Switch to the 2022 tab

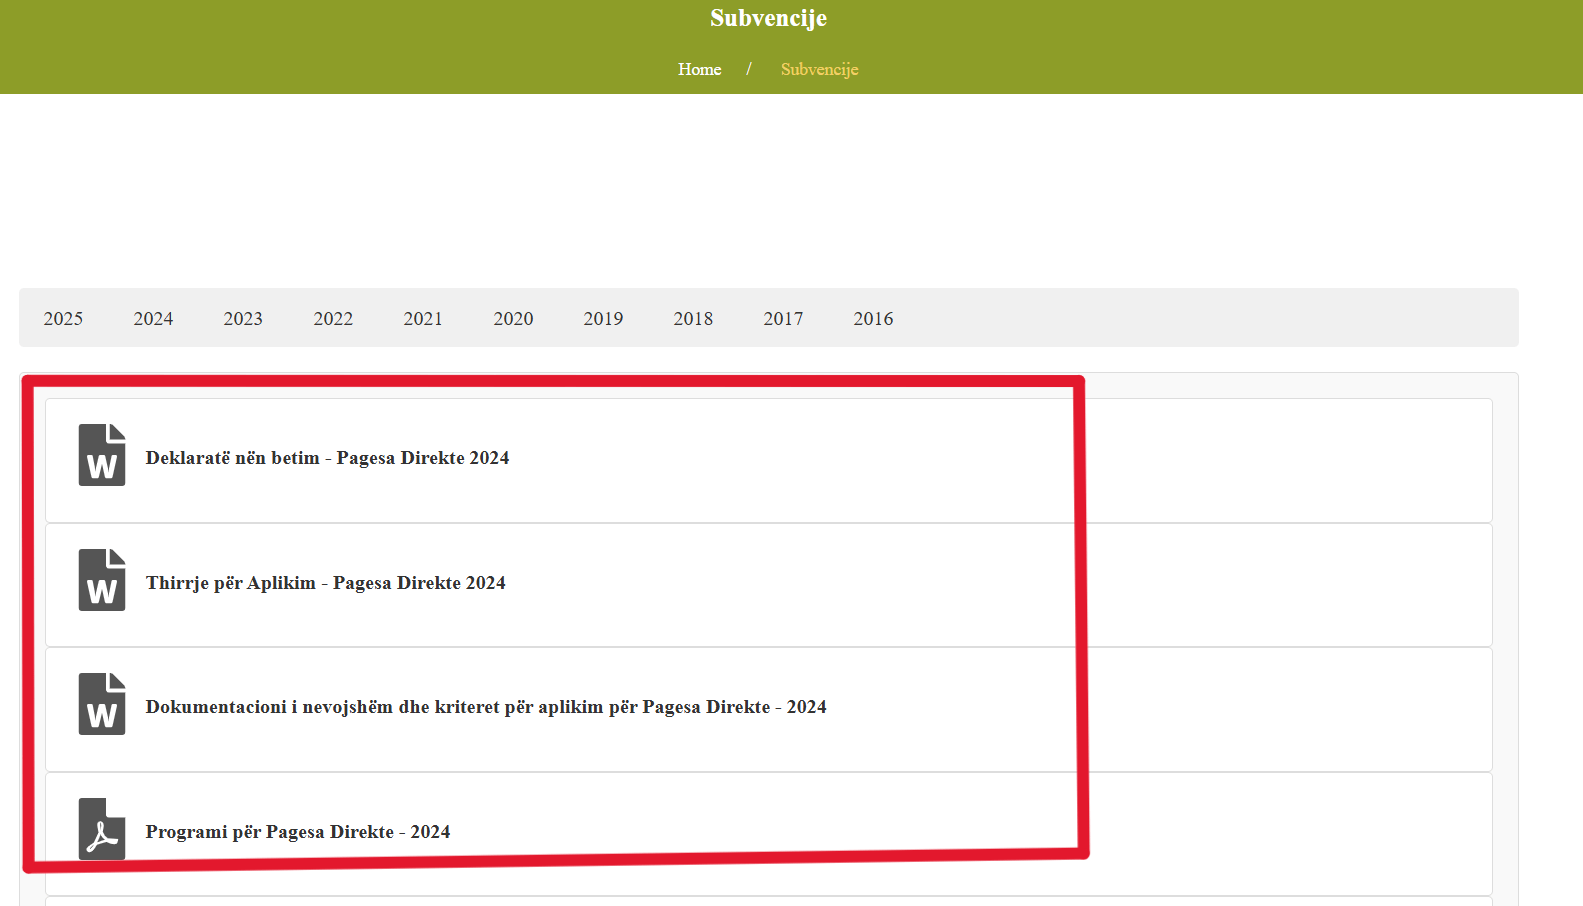(x=333, y=318)
